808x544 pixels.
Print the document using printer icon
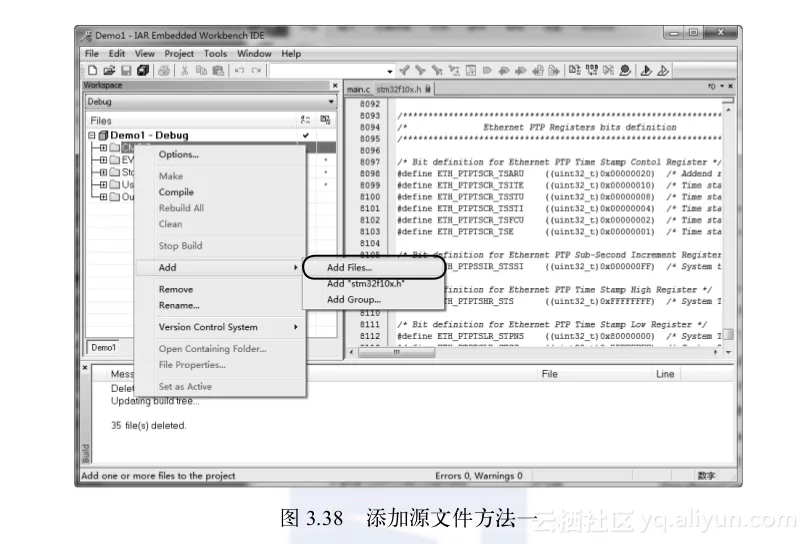[x=164, y=71]
